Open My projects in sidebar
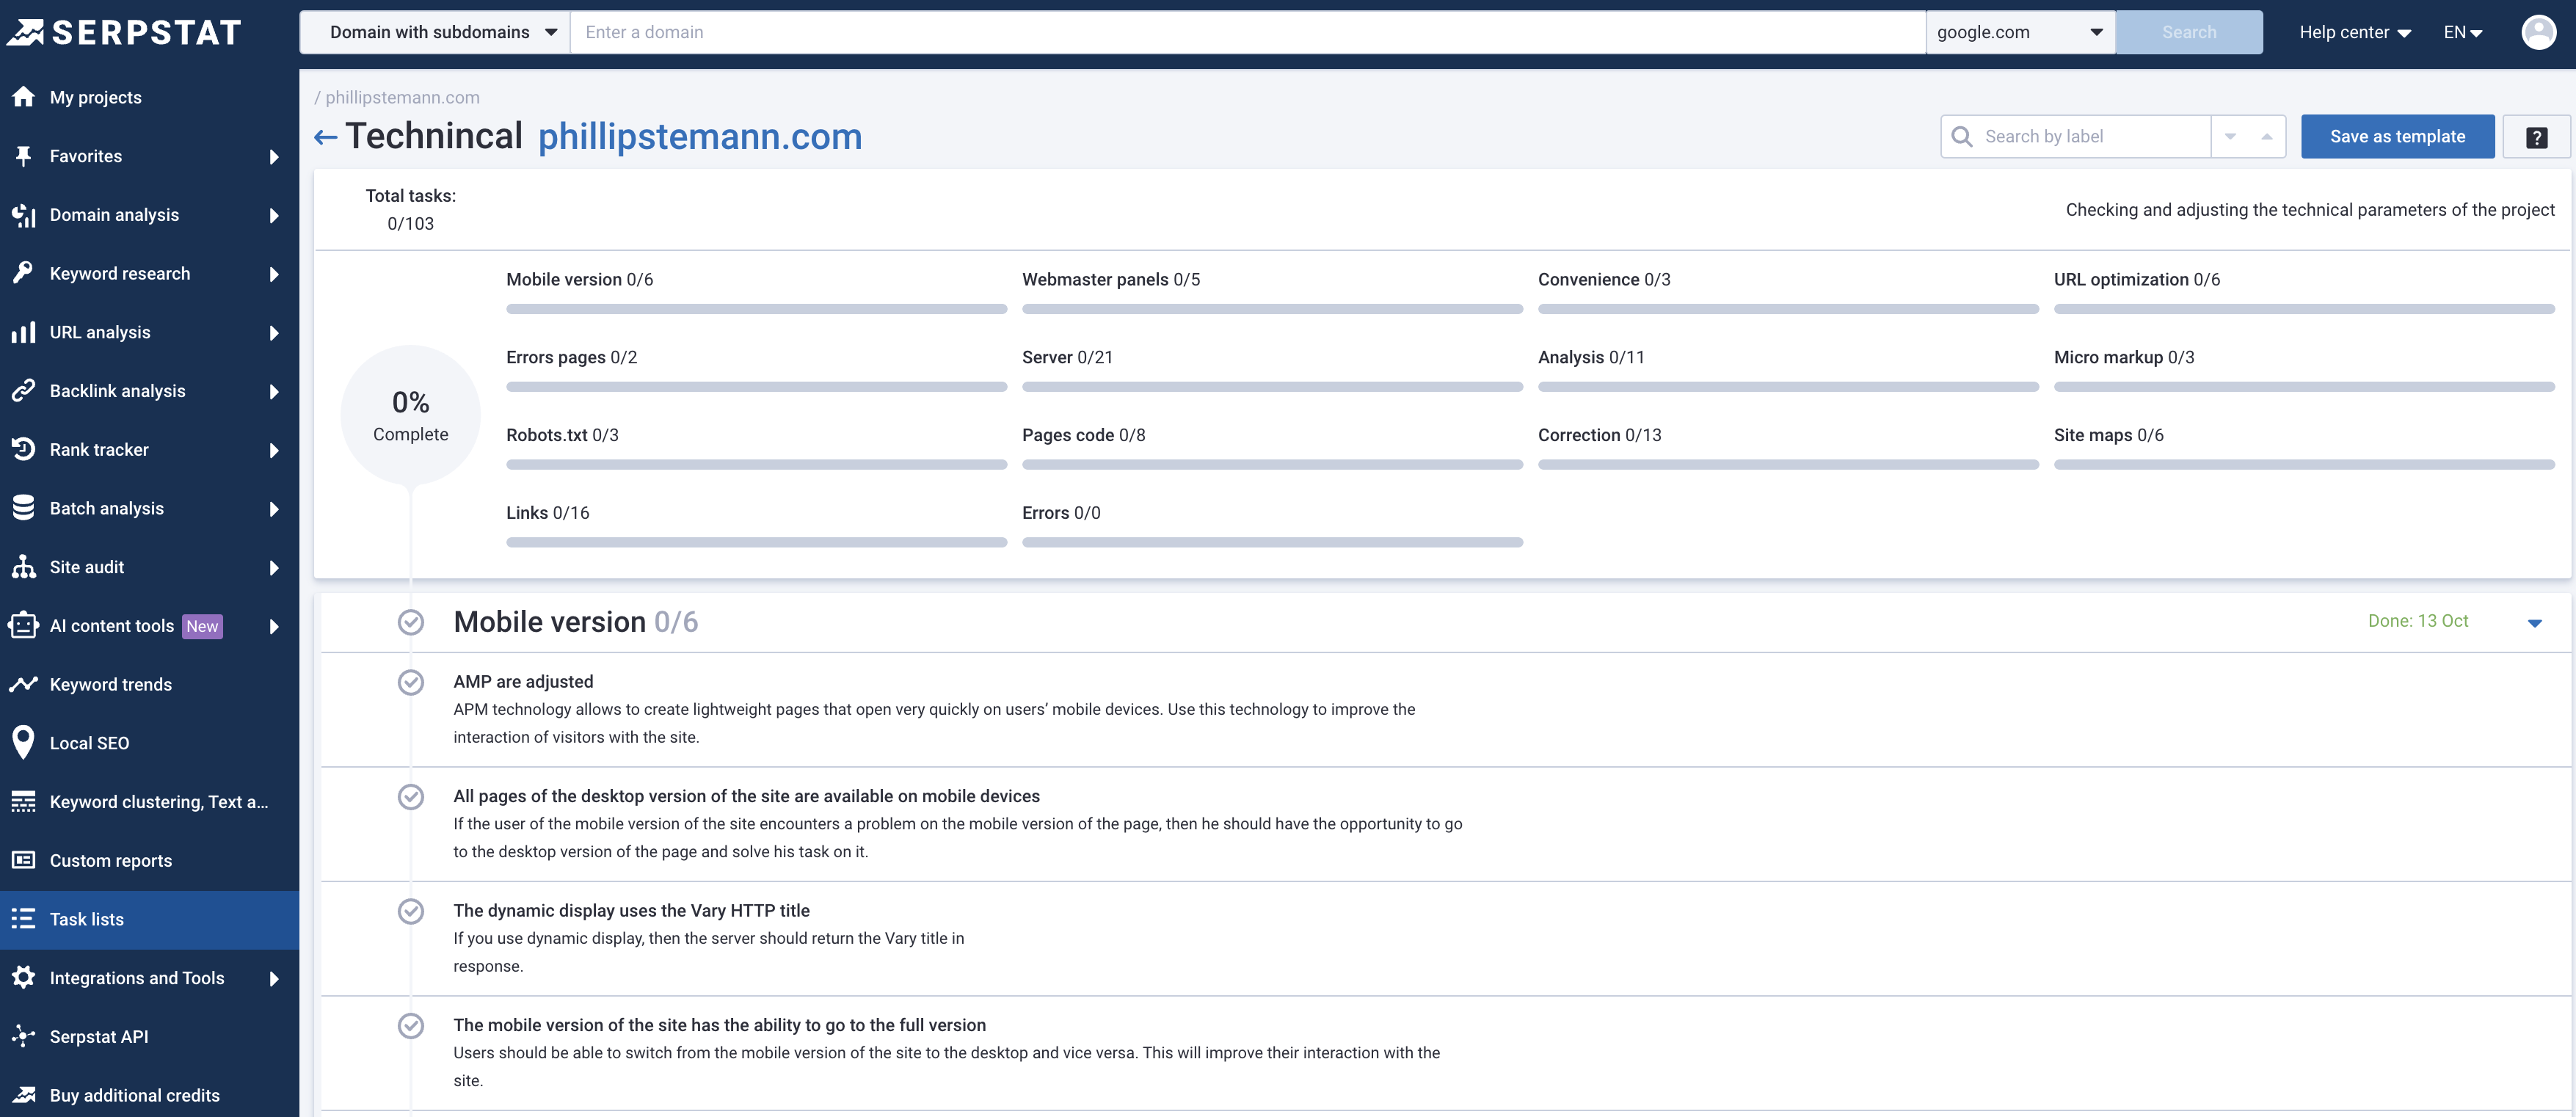The image size is (2576, 1117). pyautogui.click(x=149, y=97)
